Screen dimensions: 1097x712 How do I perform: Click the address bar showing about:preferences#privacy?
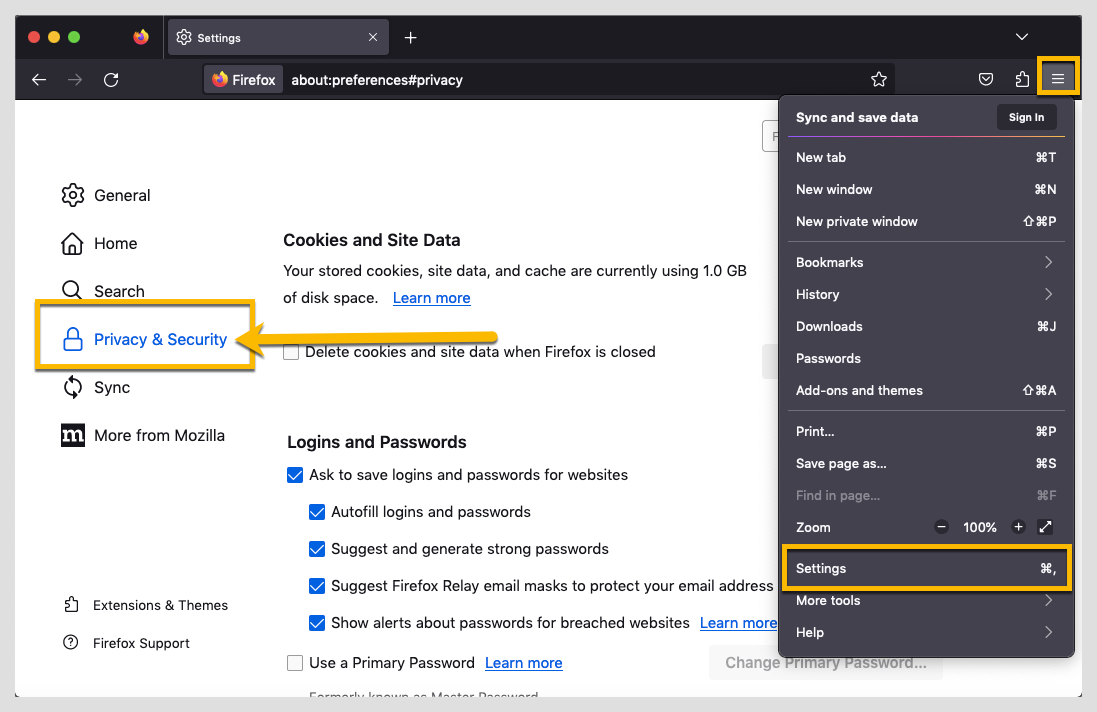coord(378,79)
